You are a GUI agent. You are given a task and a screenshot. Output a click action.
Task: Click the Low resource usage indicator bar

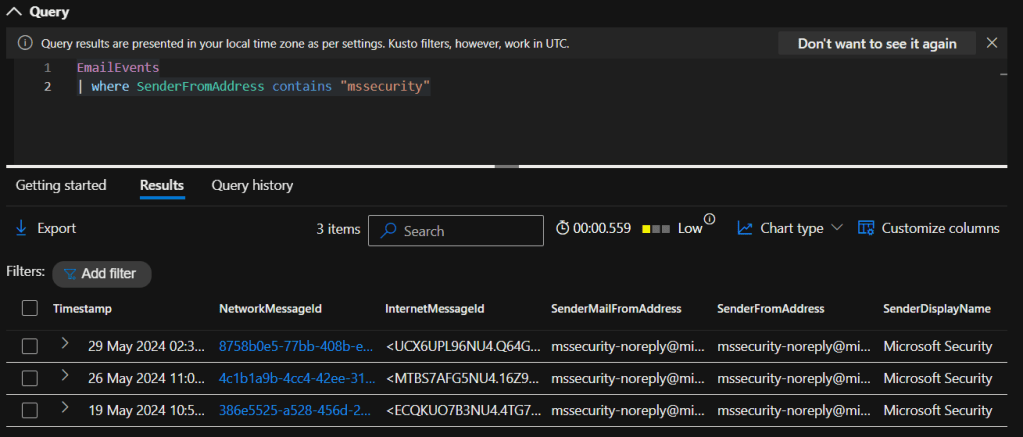point(656,229)
